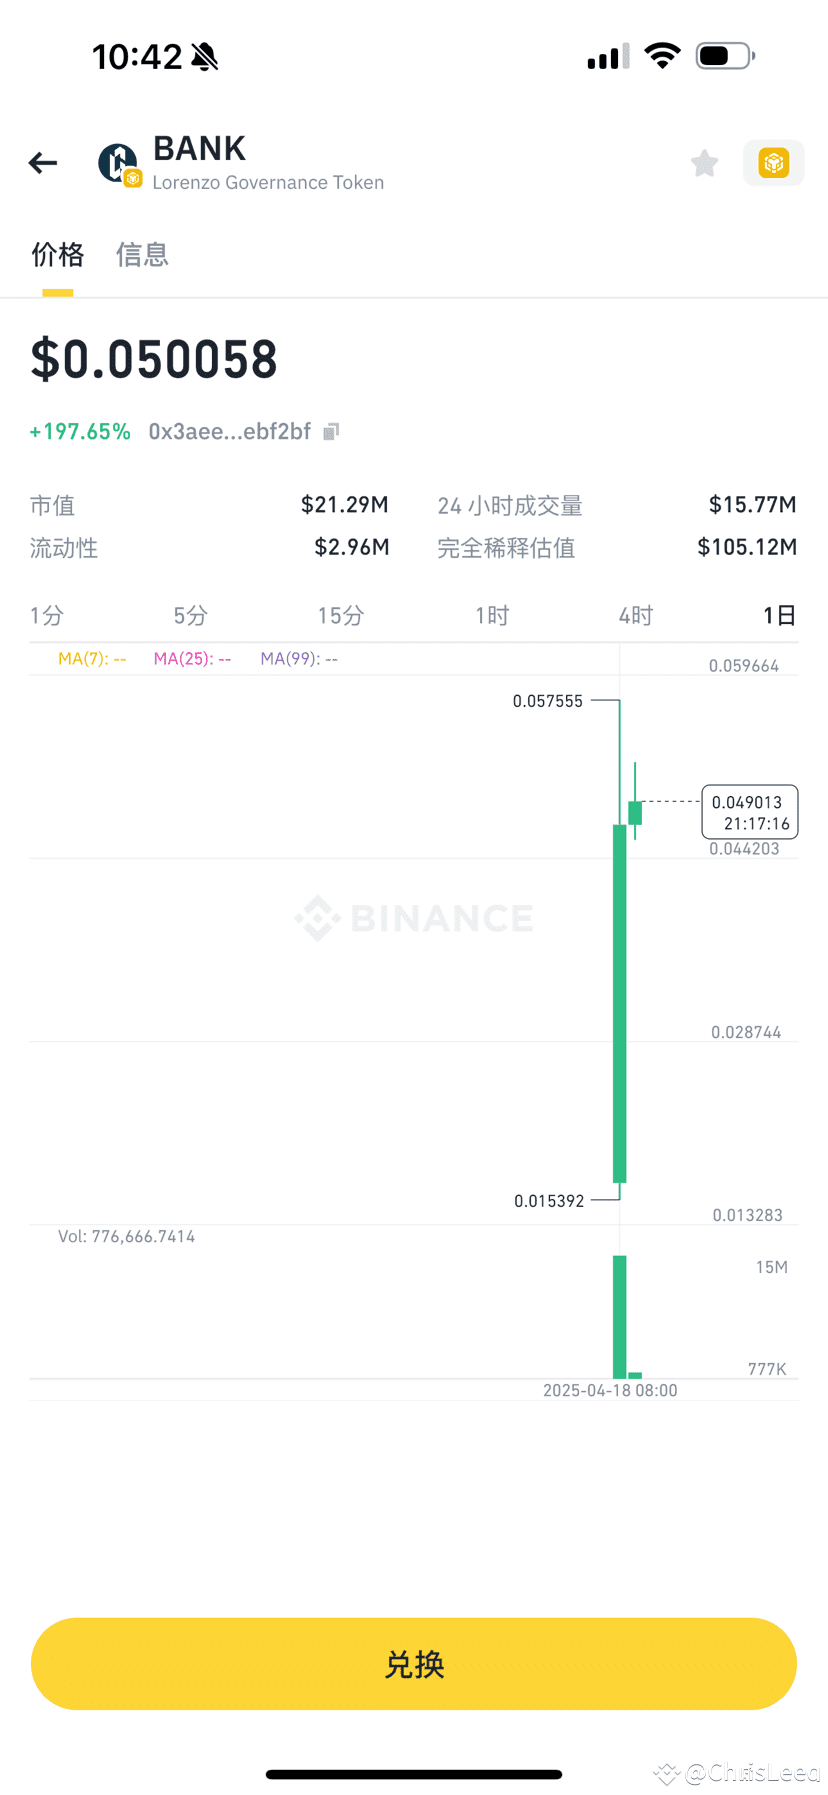Tap the battery icon in status bar
Screen dimensions: 828x1795
point(725,56)
